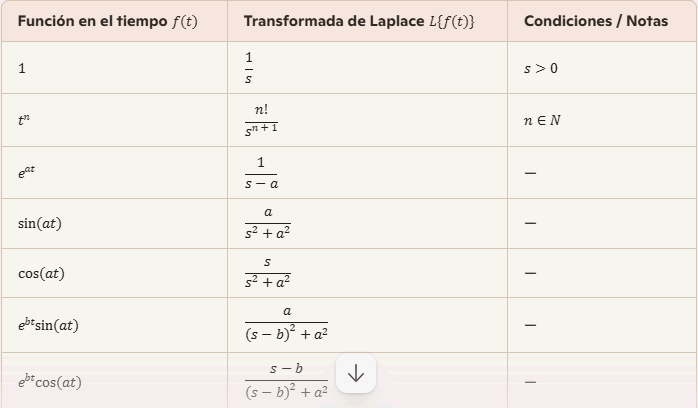Click the notes dash in the sin(at) row

(x=530, y=223)
